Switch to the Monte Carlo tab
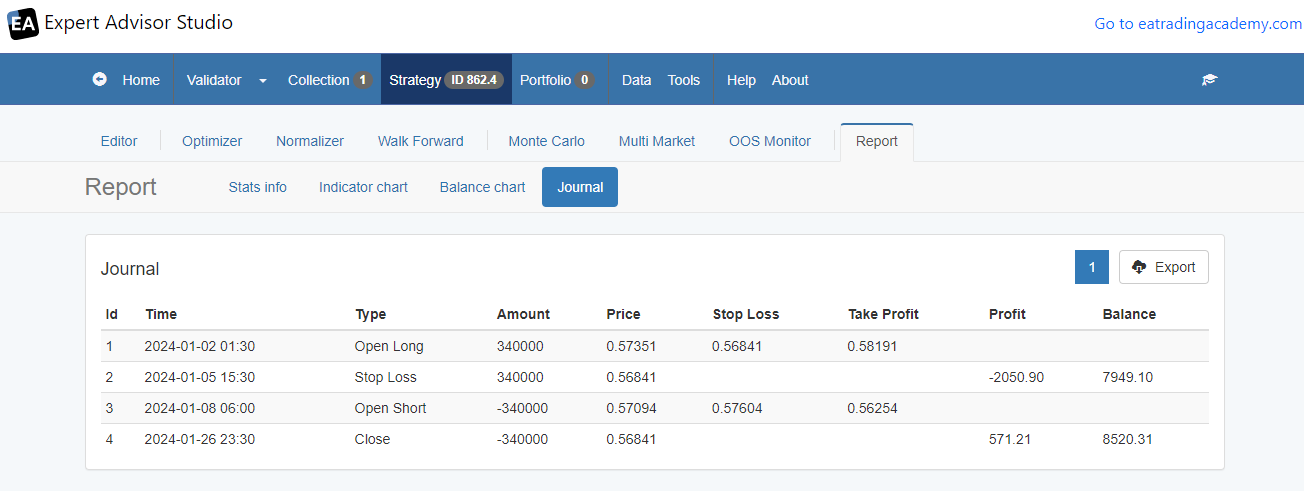 click(547, 141)
